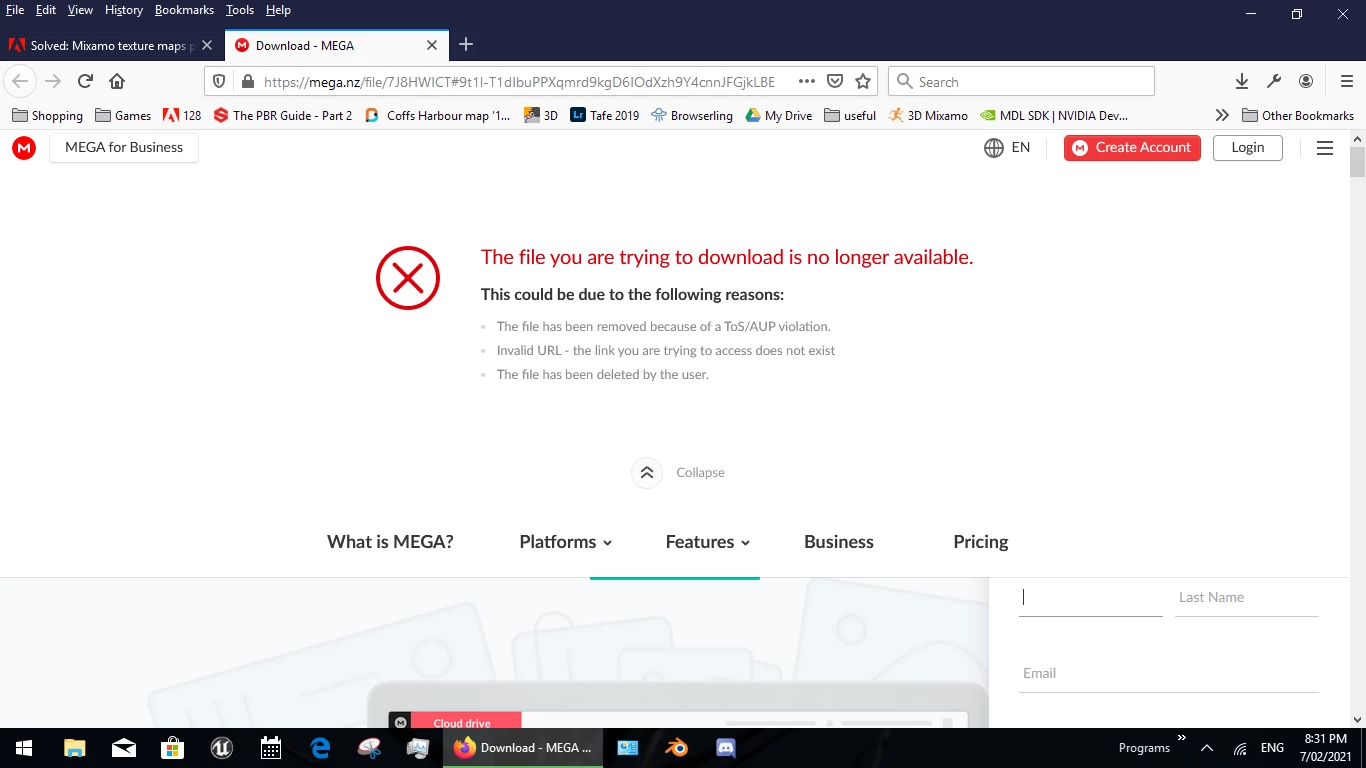Collapse the error reasons section

click(679, 473)
